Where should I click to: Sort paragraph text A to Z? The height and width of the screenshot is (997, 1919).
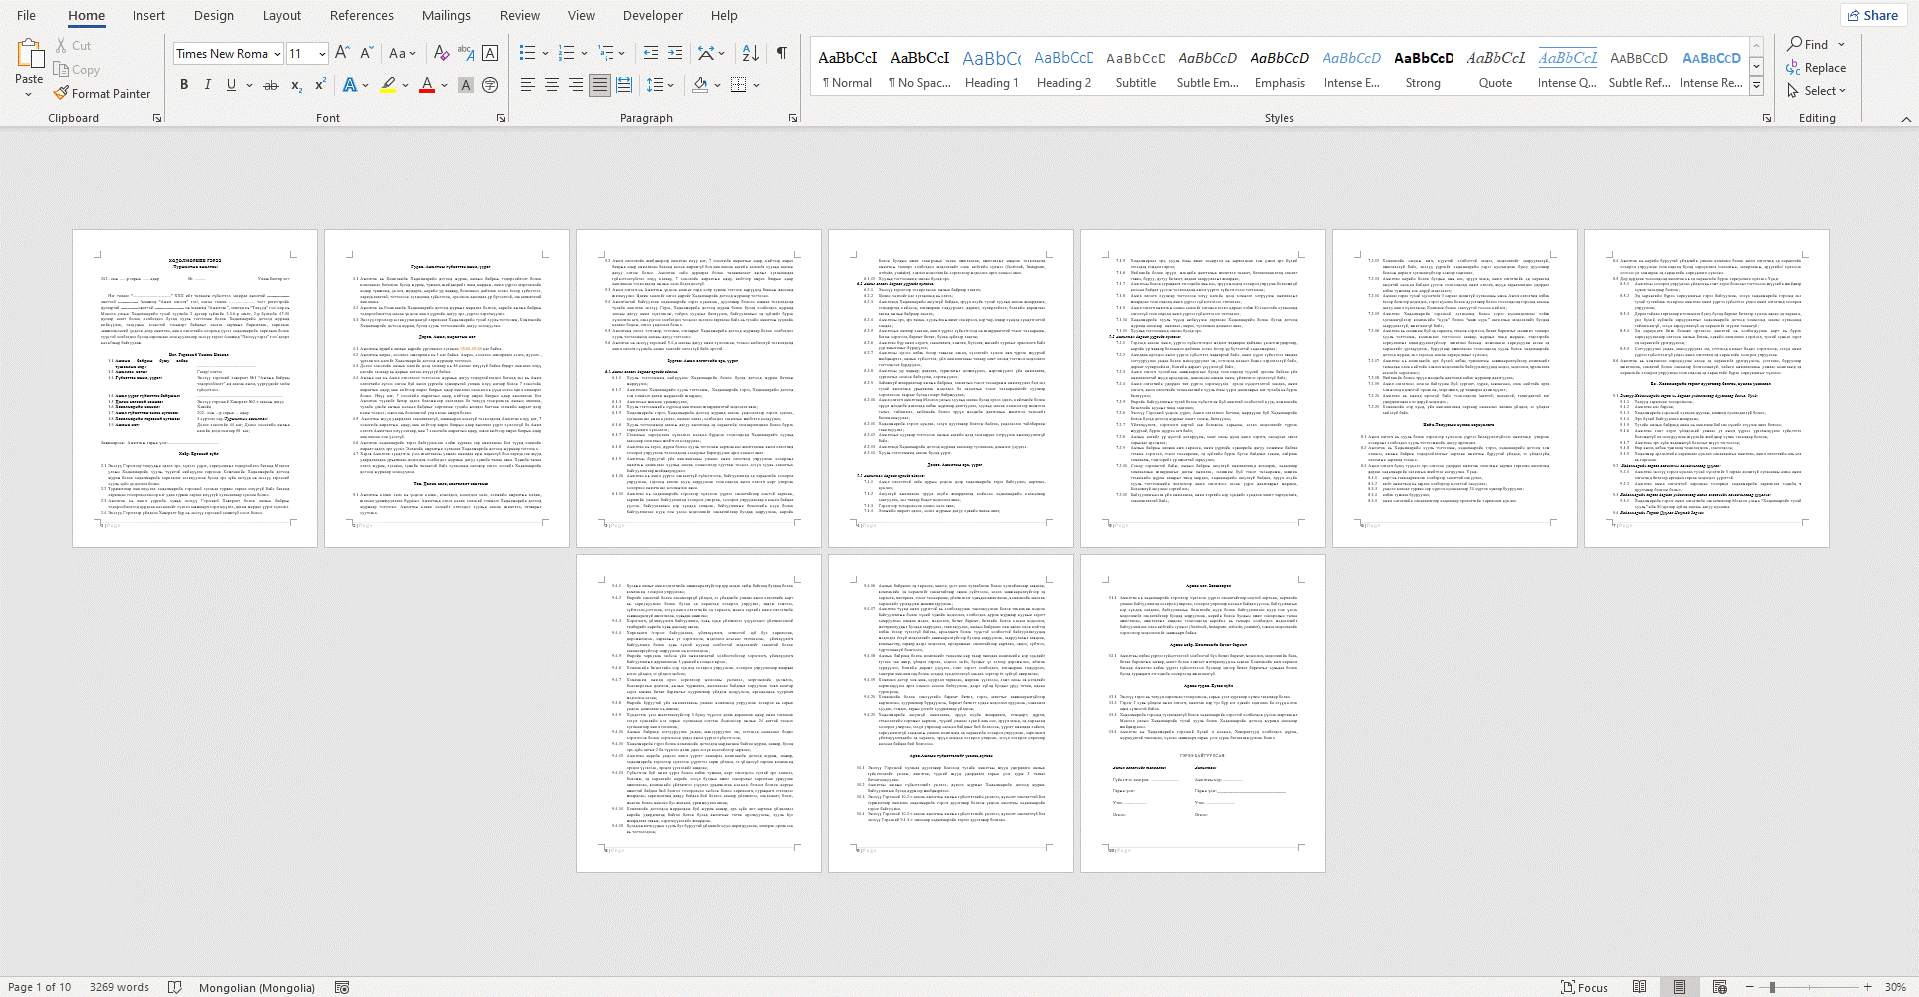point(751,53)
